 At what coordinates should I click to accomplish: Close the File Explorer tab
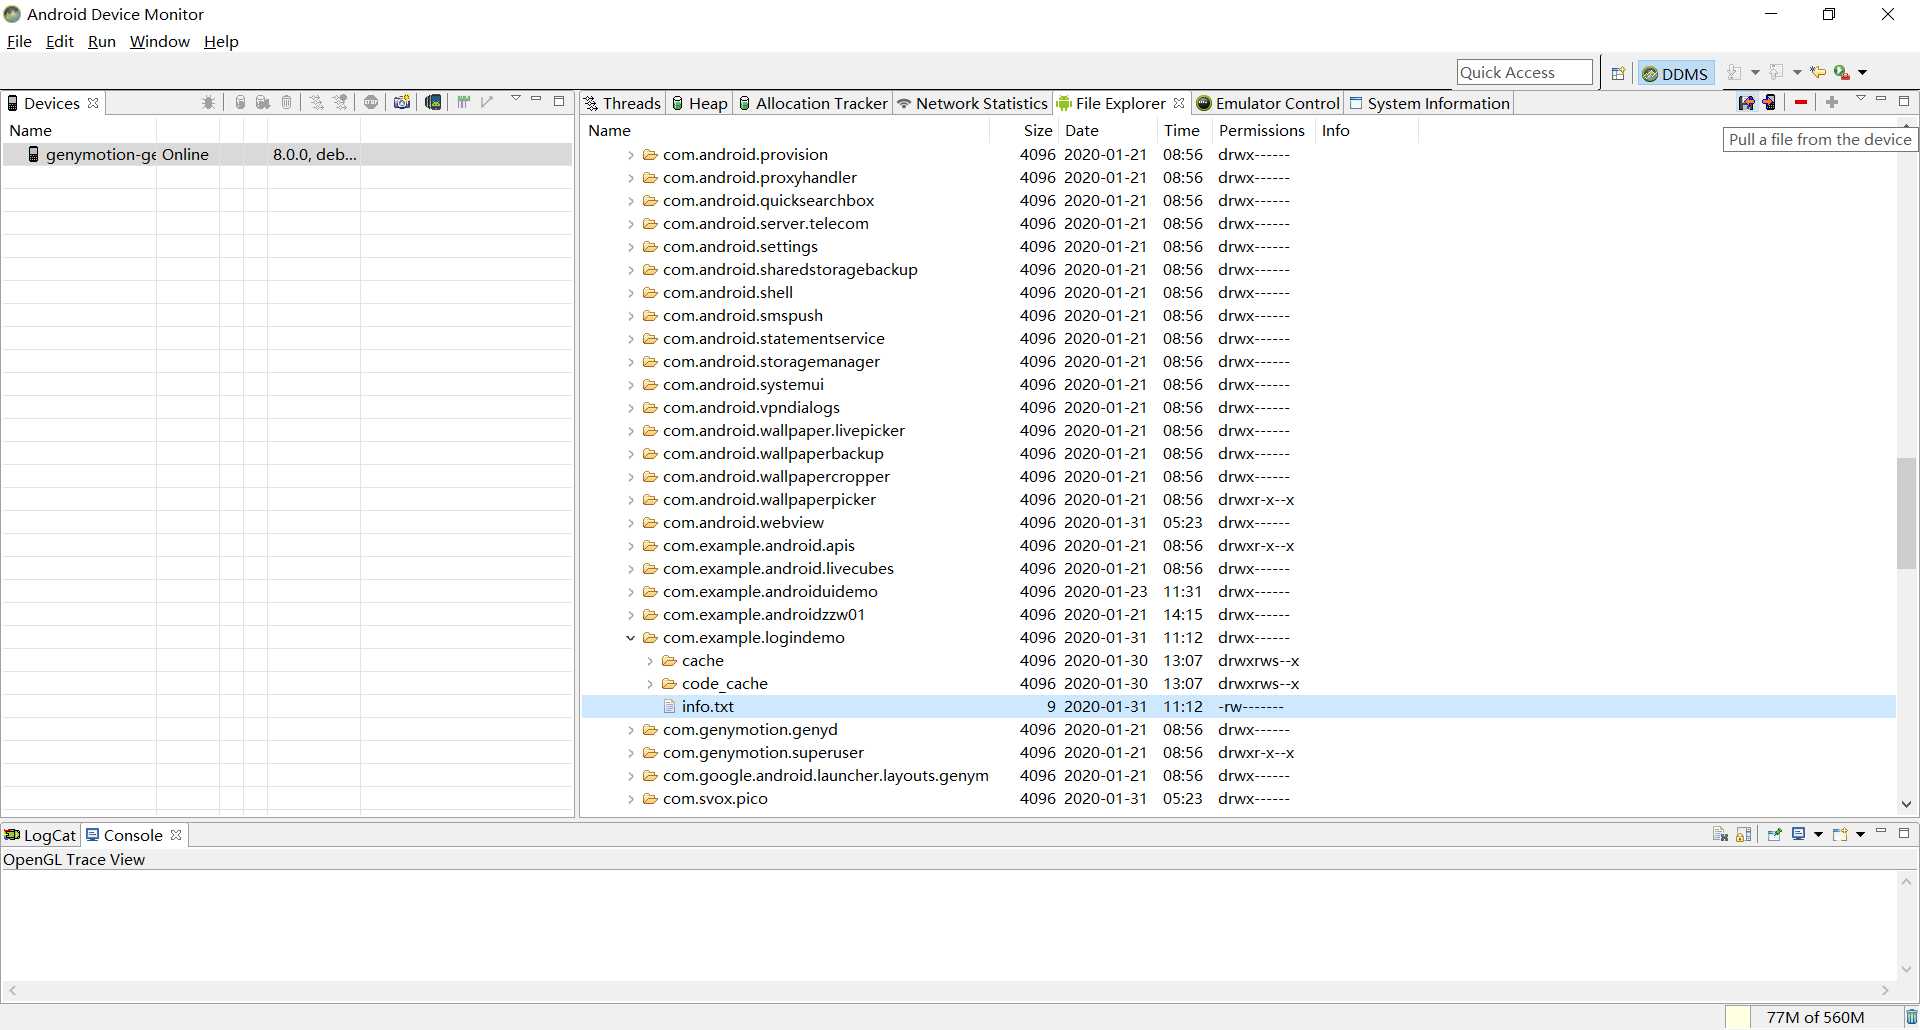(x=1179, y=103)
